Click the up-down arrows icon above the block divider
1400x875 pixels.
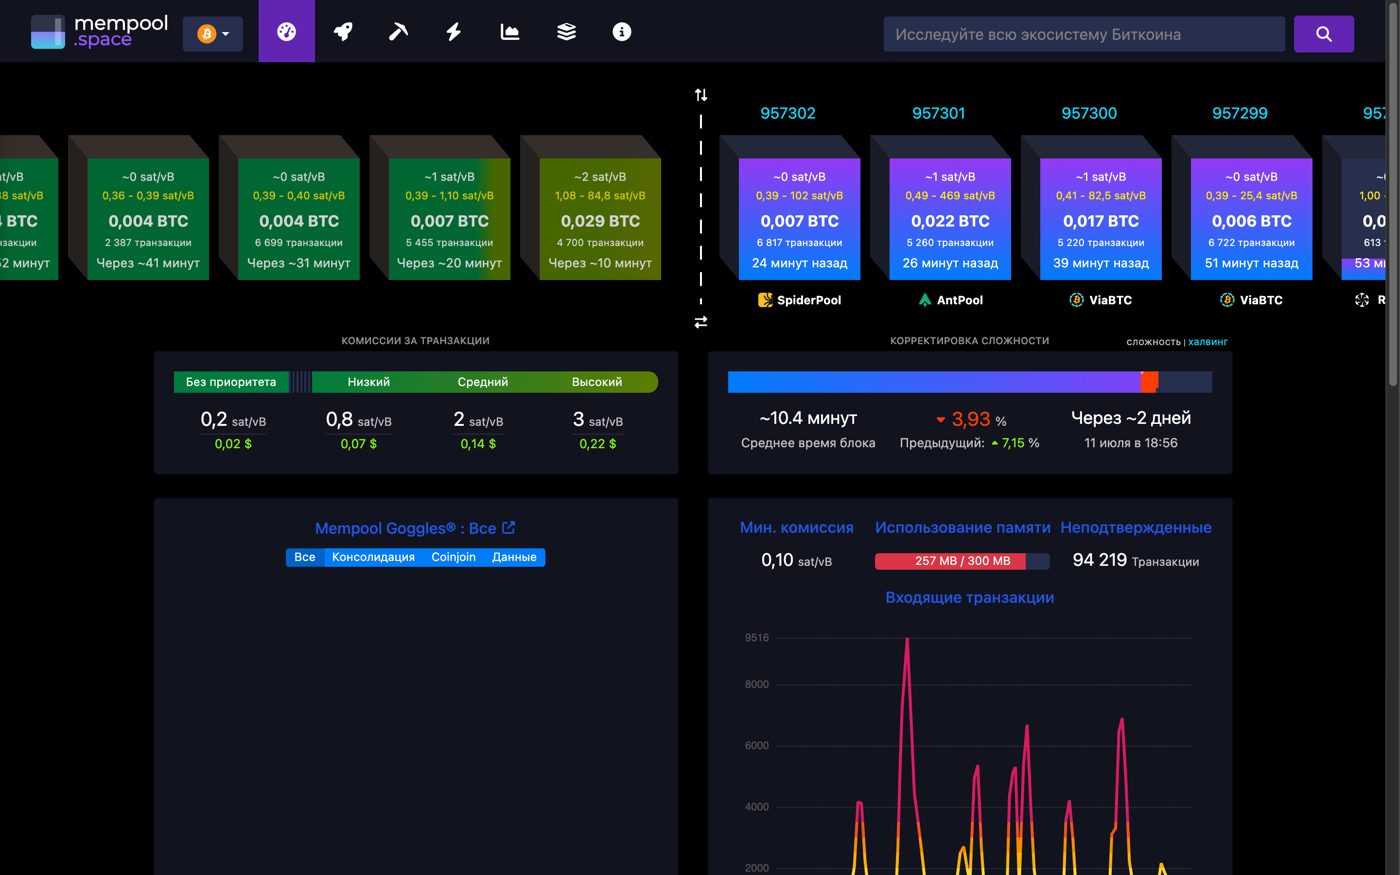point(701,95)
